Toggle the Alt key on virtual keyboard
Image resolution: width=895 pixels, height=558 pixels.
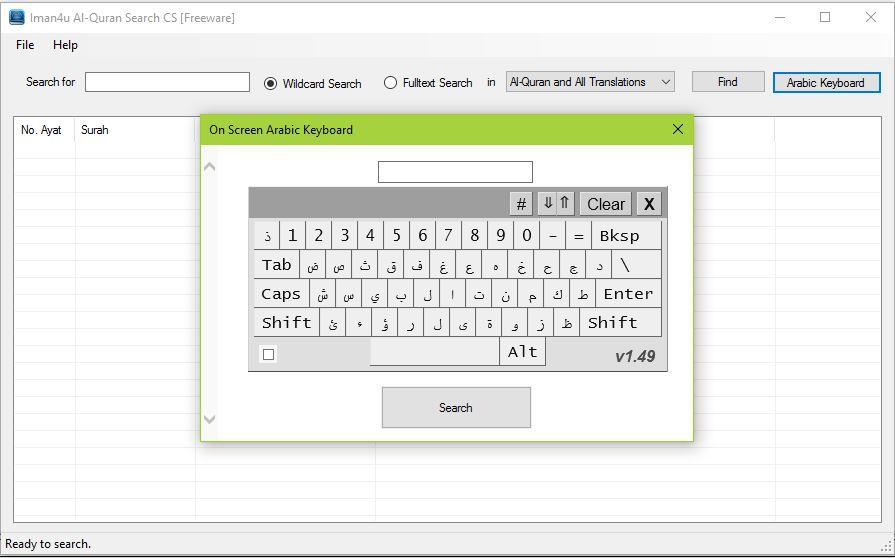[523, 351]
